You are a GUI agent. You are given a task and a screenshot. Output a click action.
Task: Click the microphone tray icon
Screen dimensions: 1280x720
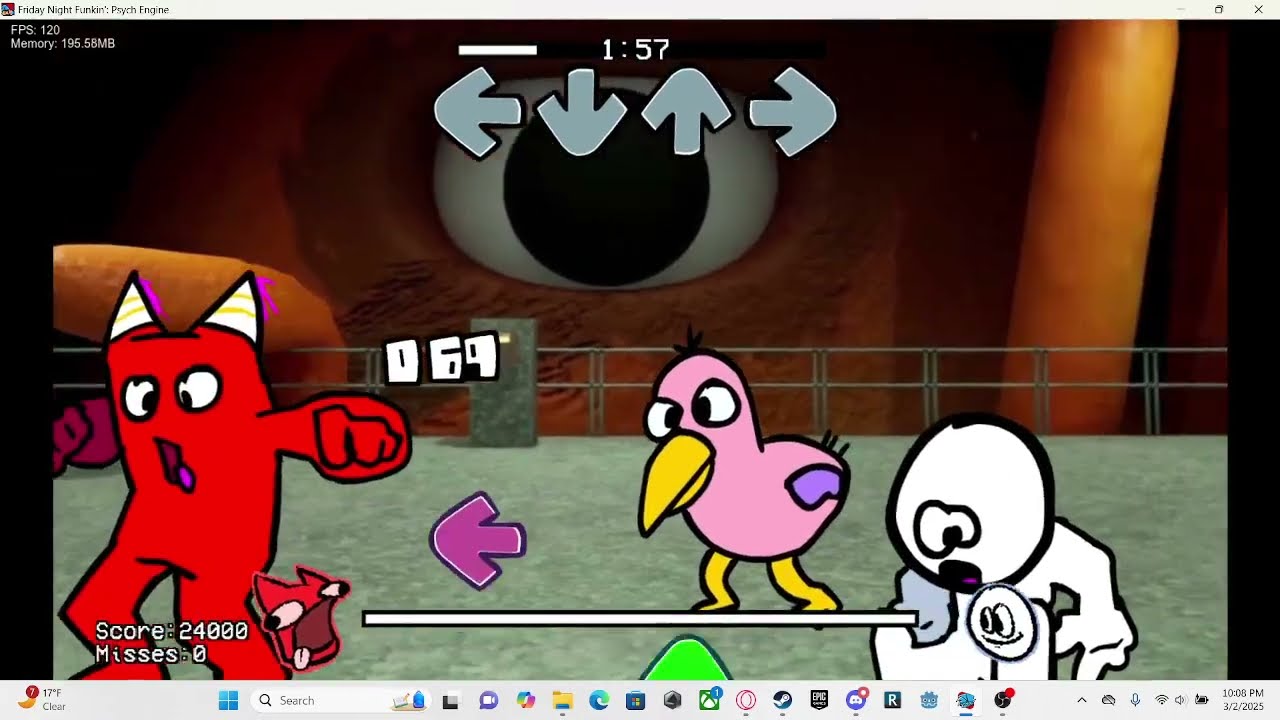[1135, 700]
